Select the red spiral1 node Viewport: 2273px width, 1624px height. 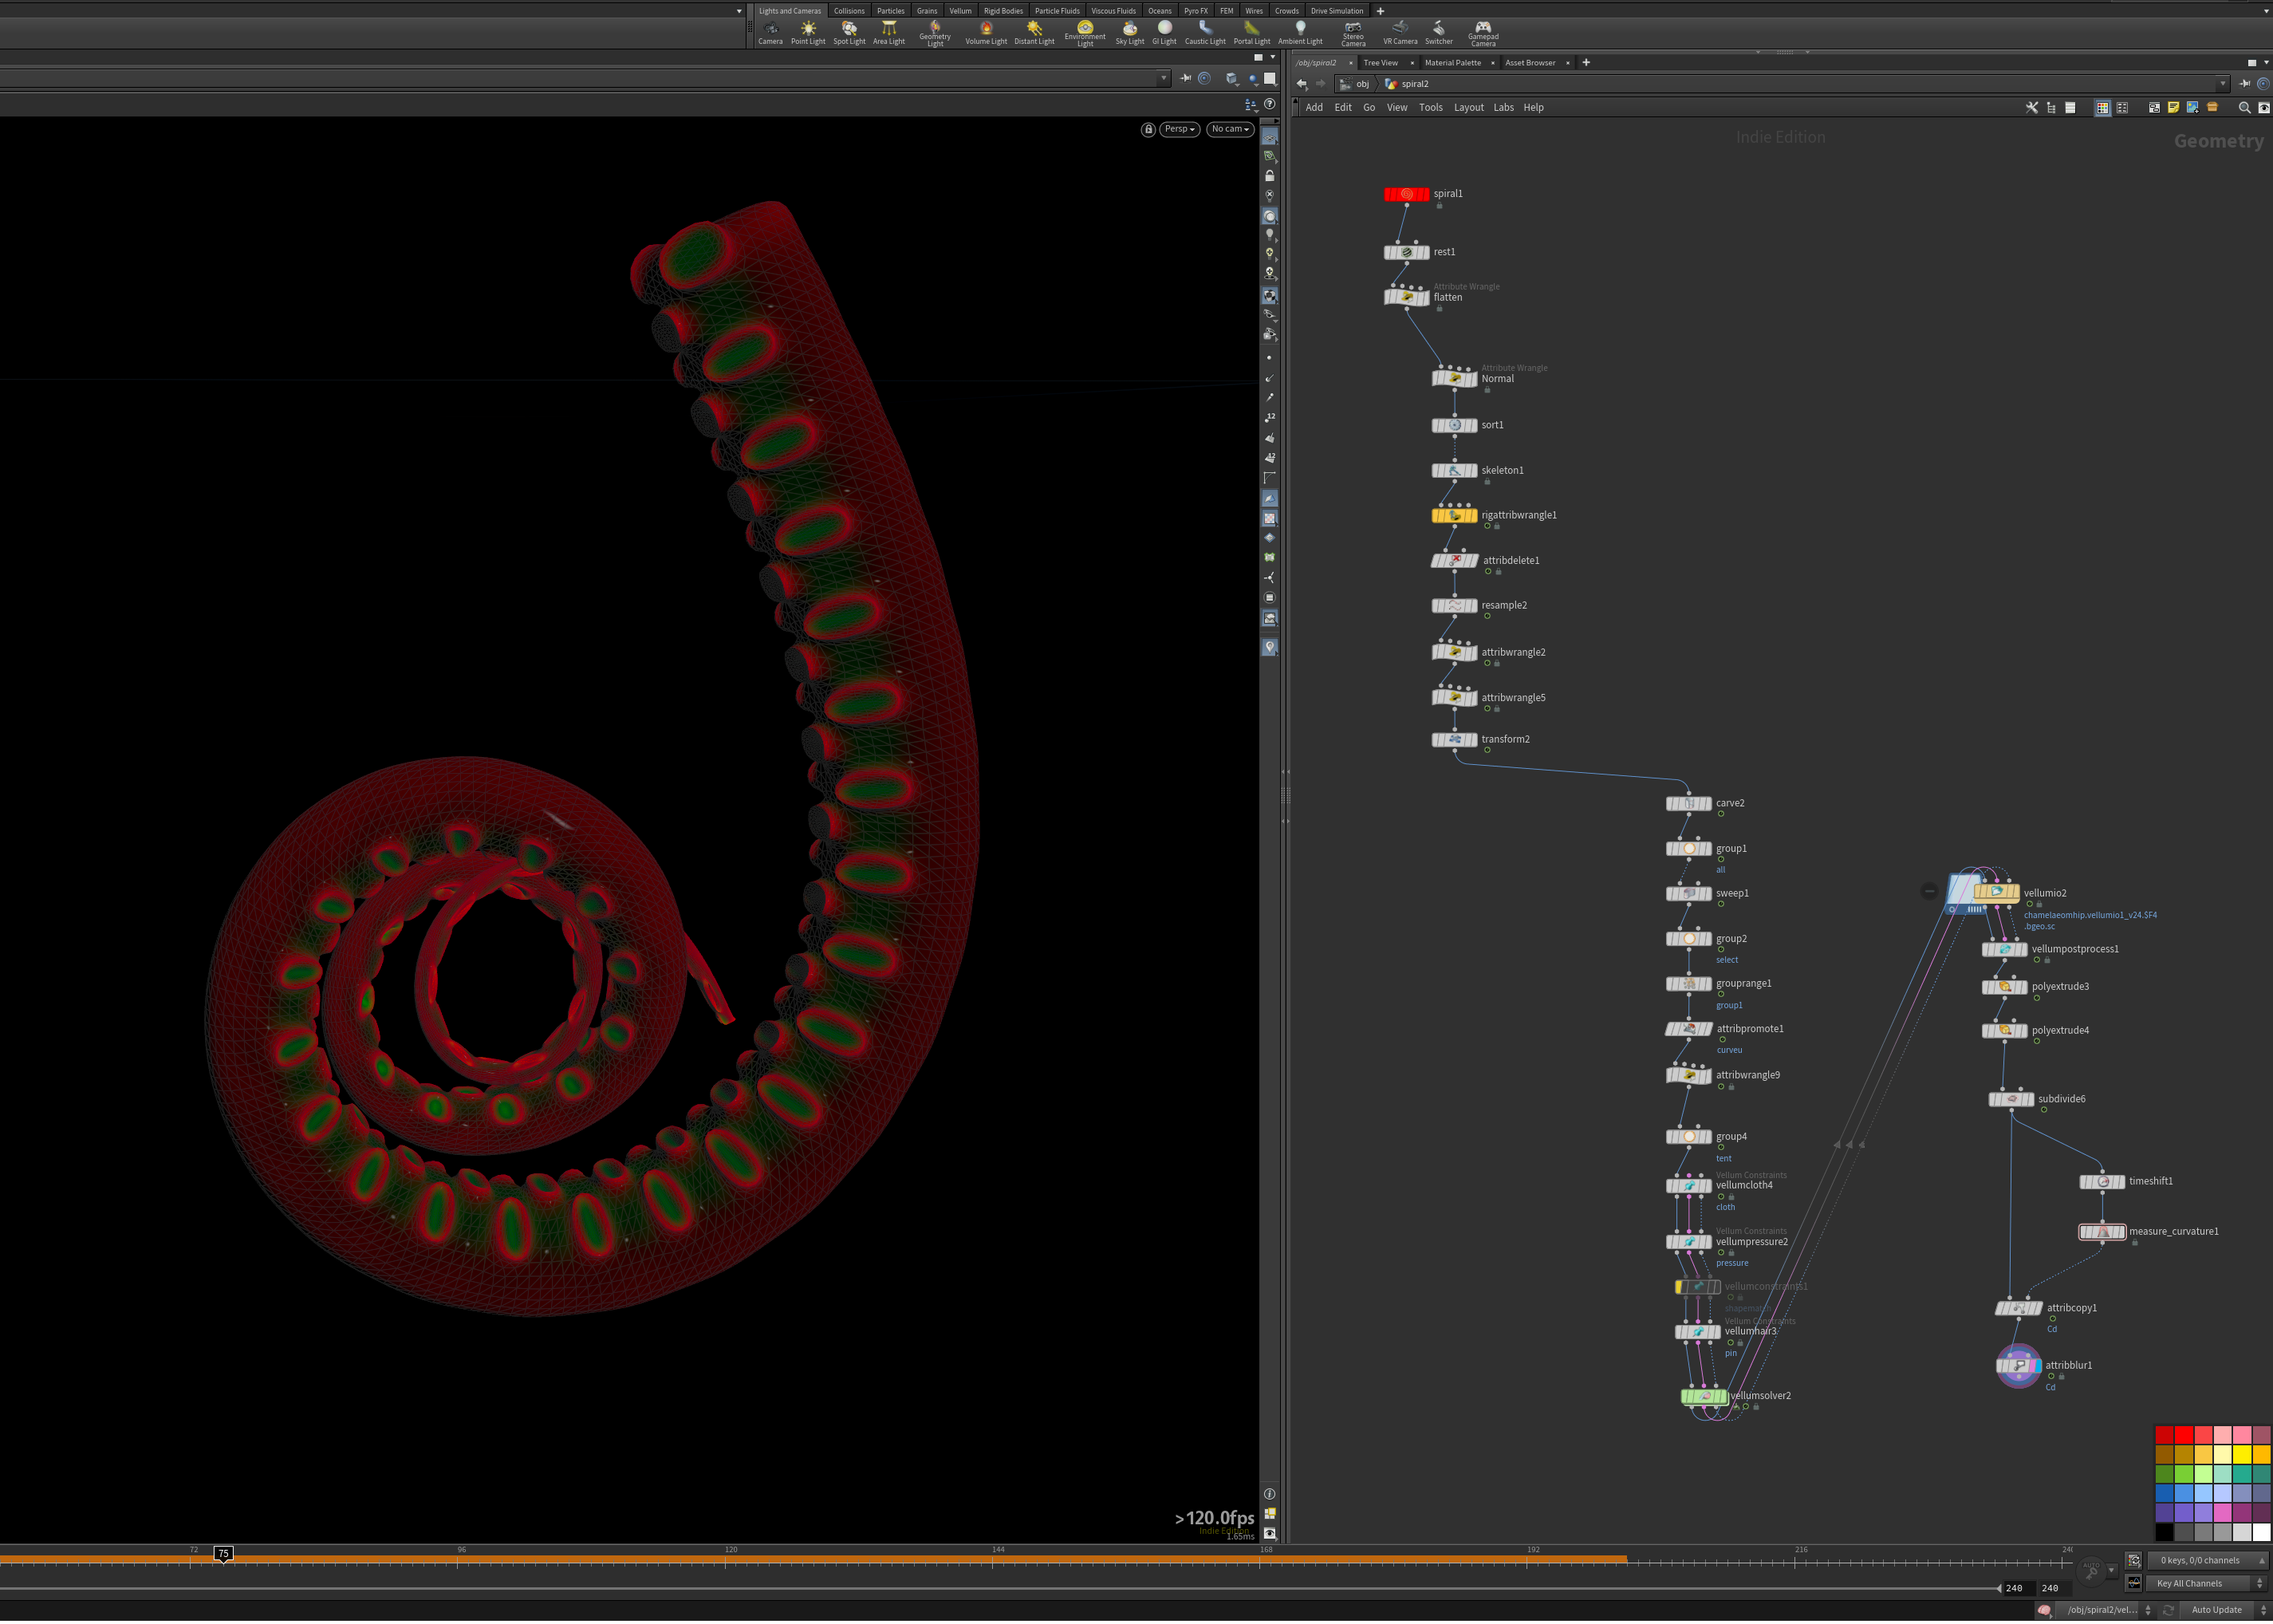1406,194
